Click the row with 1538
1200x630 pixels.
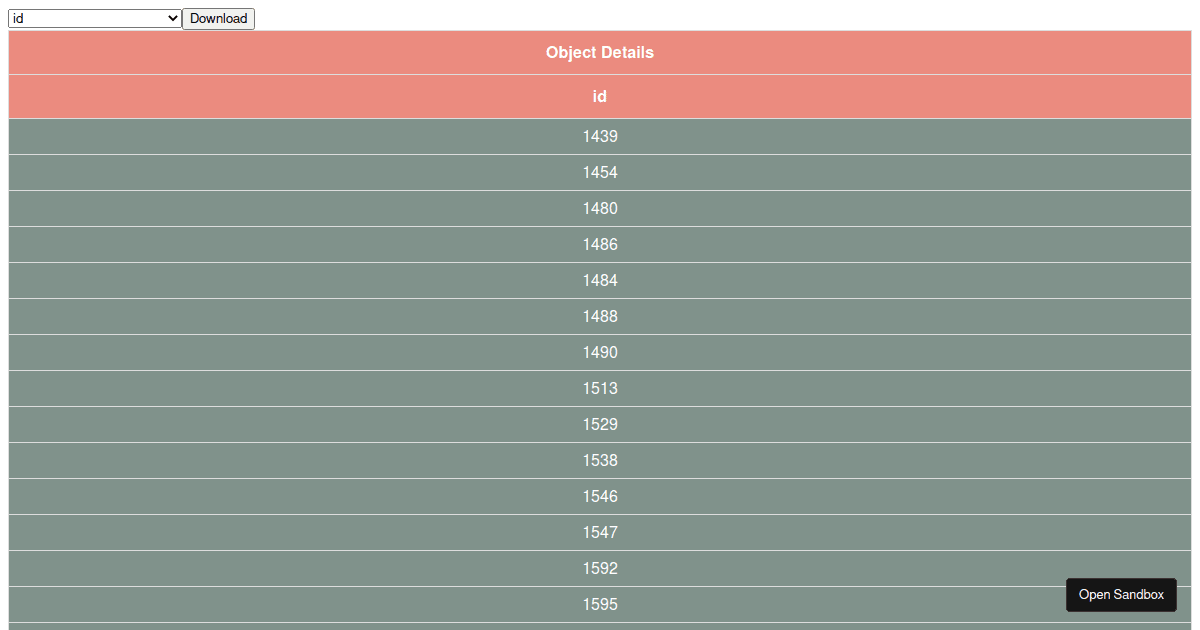tap(600, 460)
